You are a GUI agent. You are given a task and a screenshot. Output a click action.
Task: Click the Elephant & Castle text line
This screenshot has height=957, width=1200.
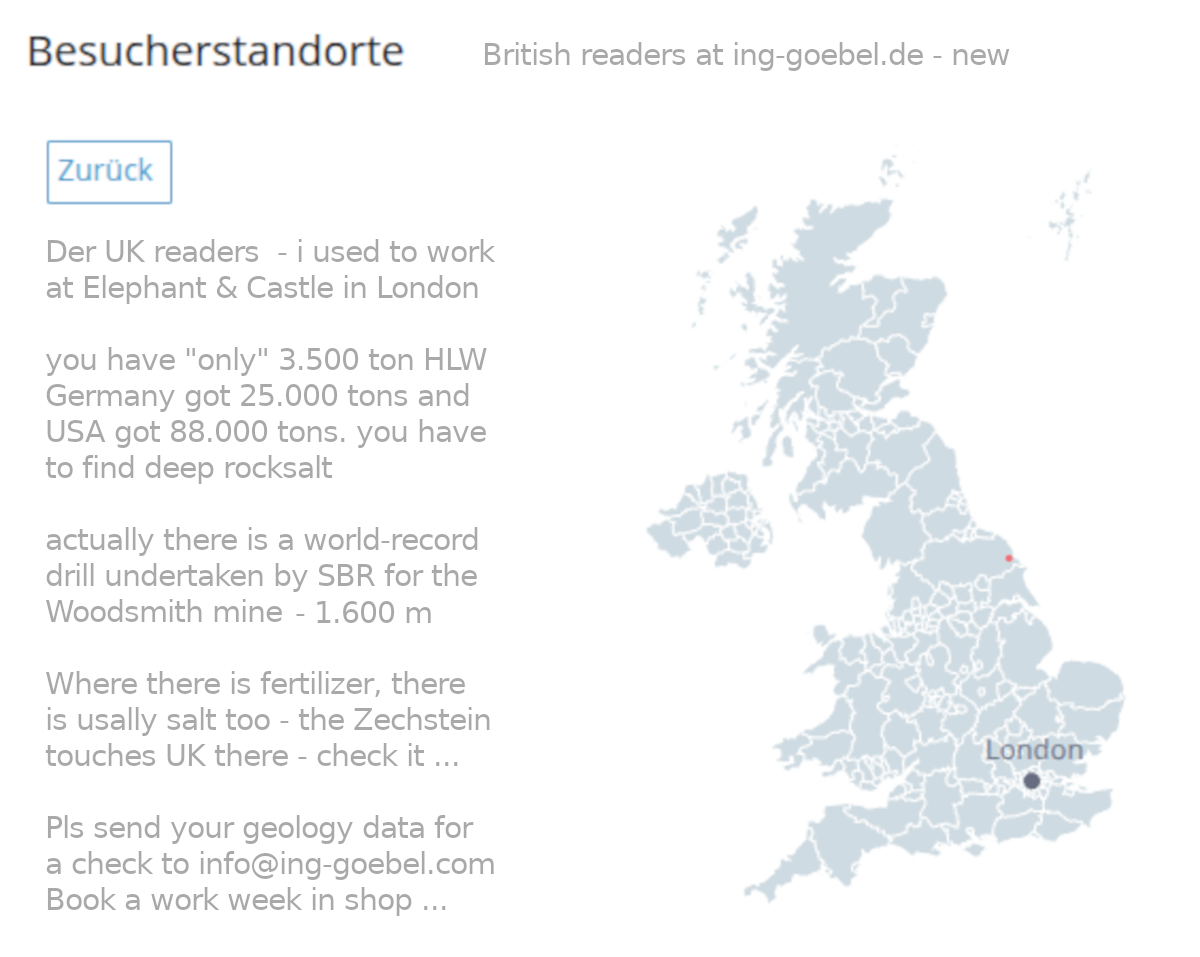point(262,288)
